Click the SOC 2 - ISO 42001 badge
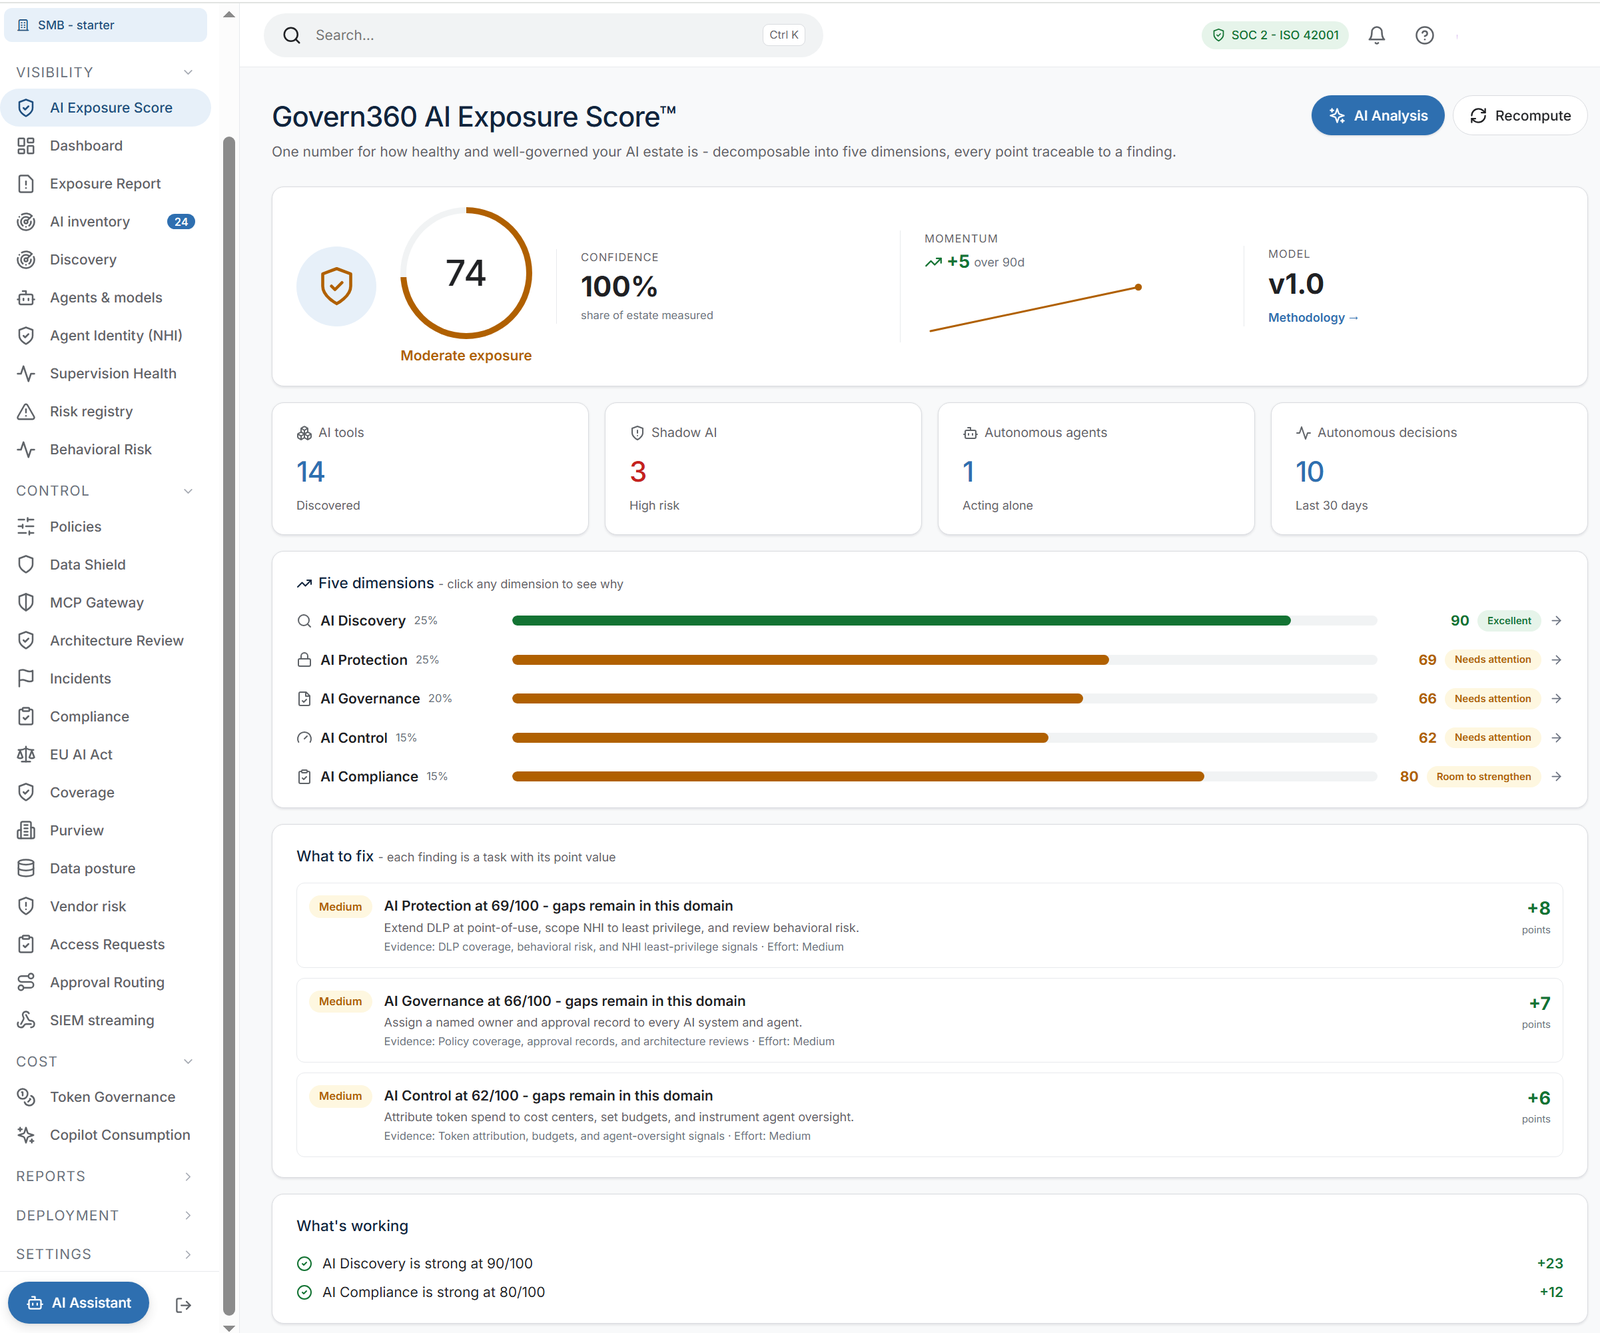1600x1333 pixels. (1275, 35)
